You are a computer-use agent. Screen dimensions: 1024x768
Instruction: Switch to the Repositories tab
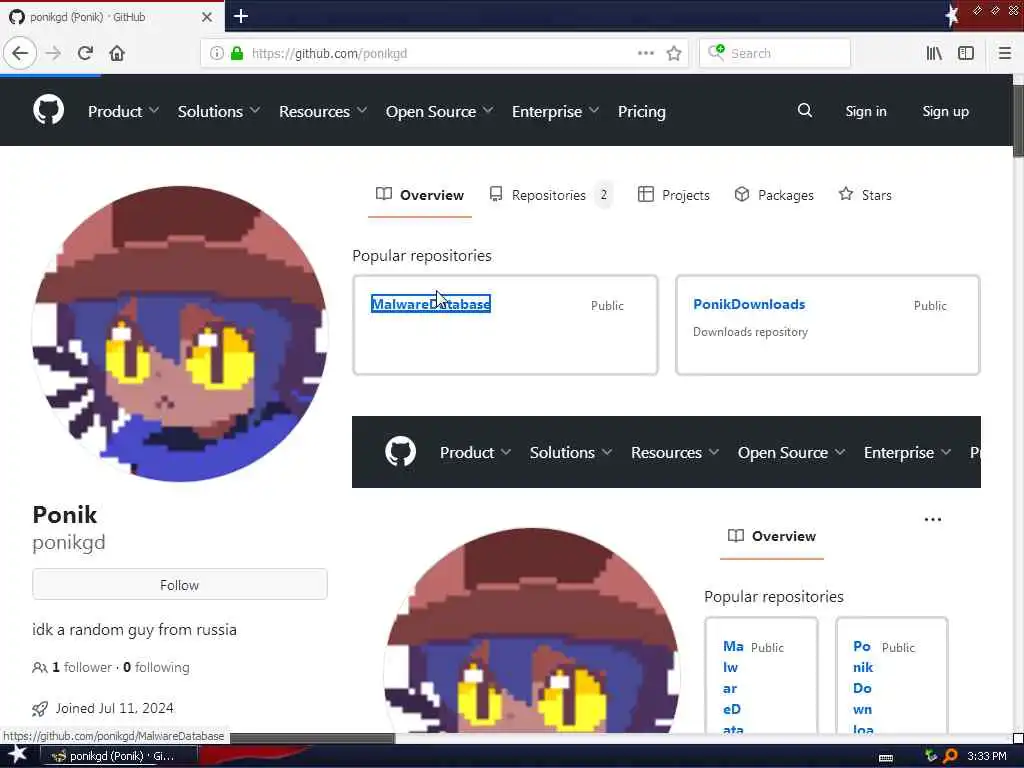551,195
